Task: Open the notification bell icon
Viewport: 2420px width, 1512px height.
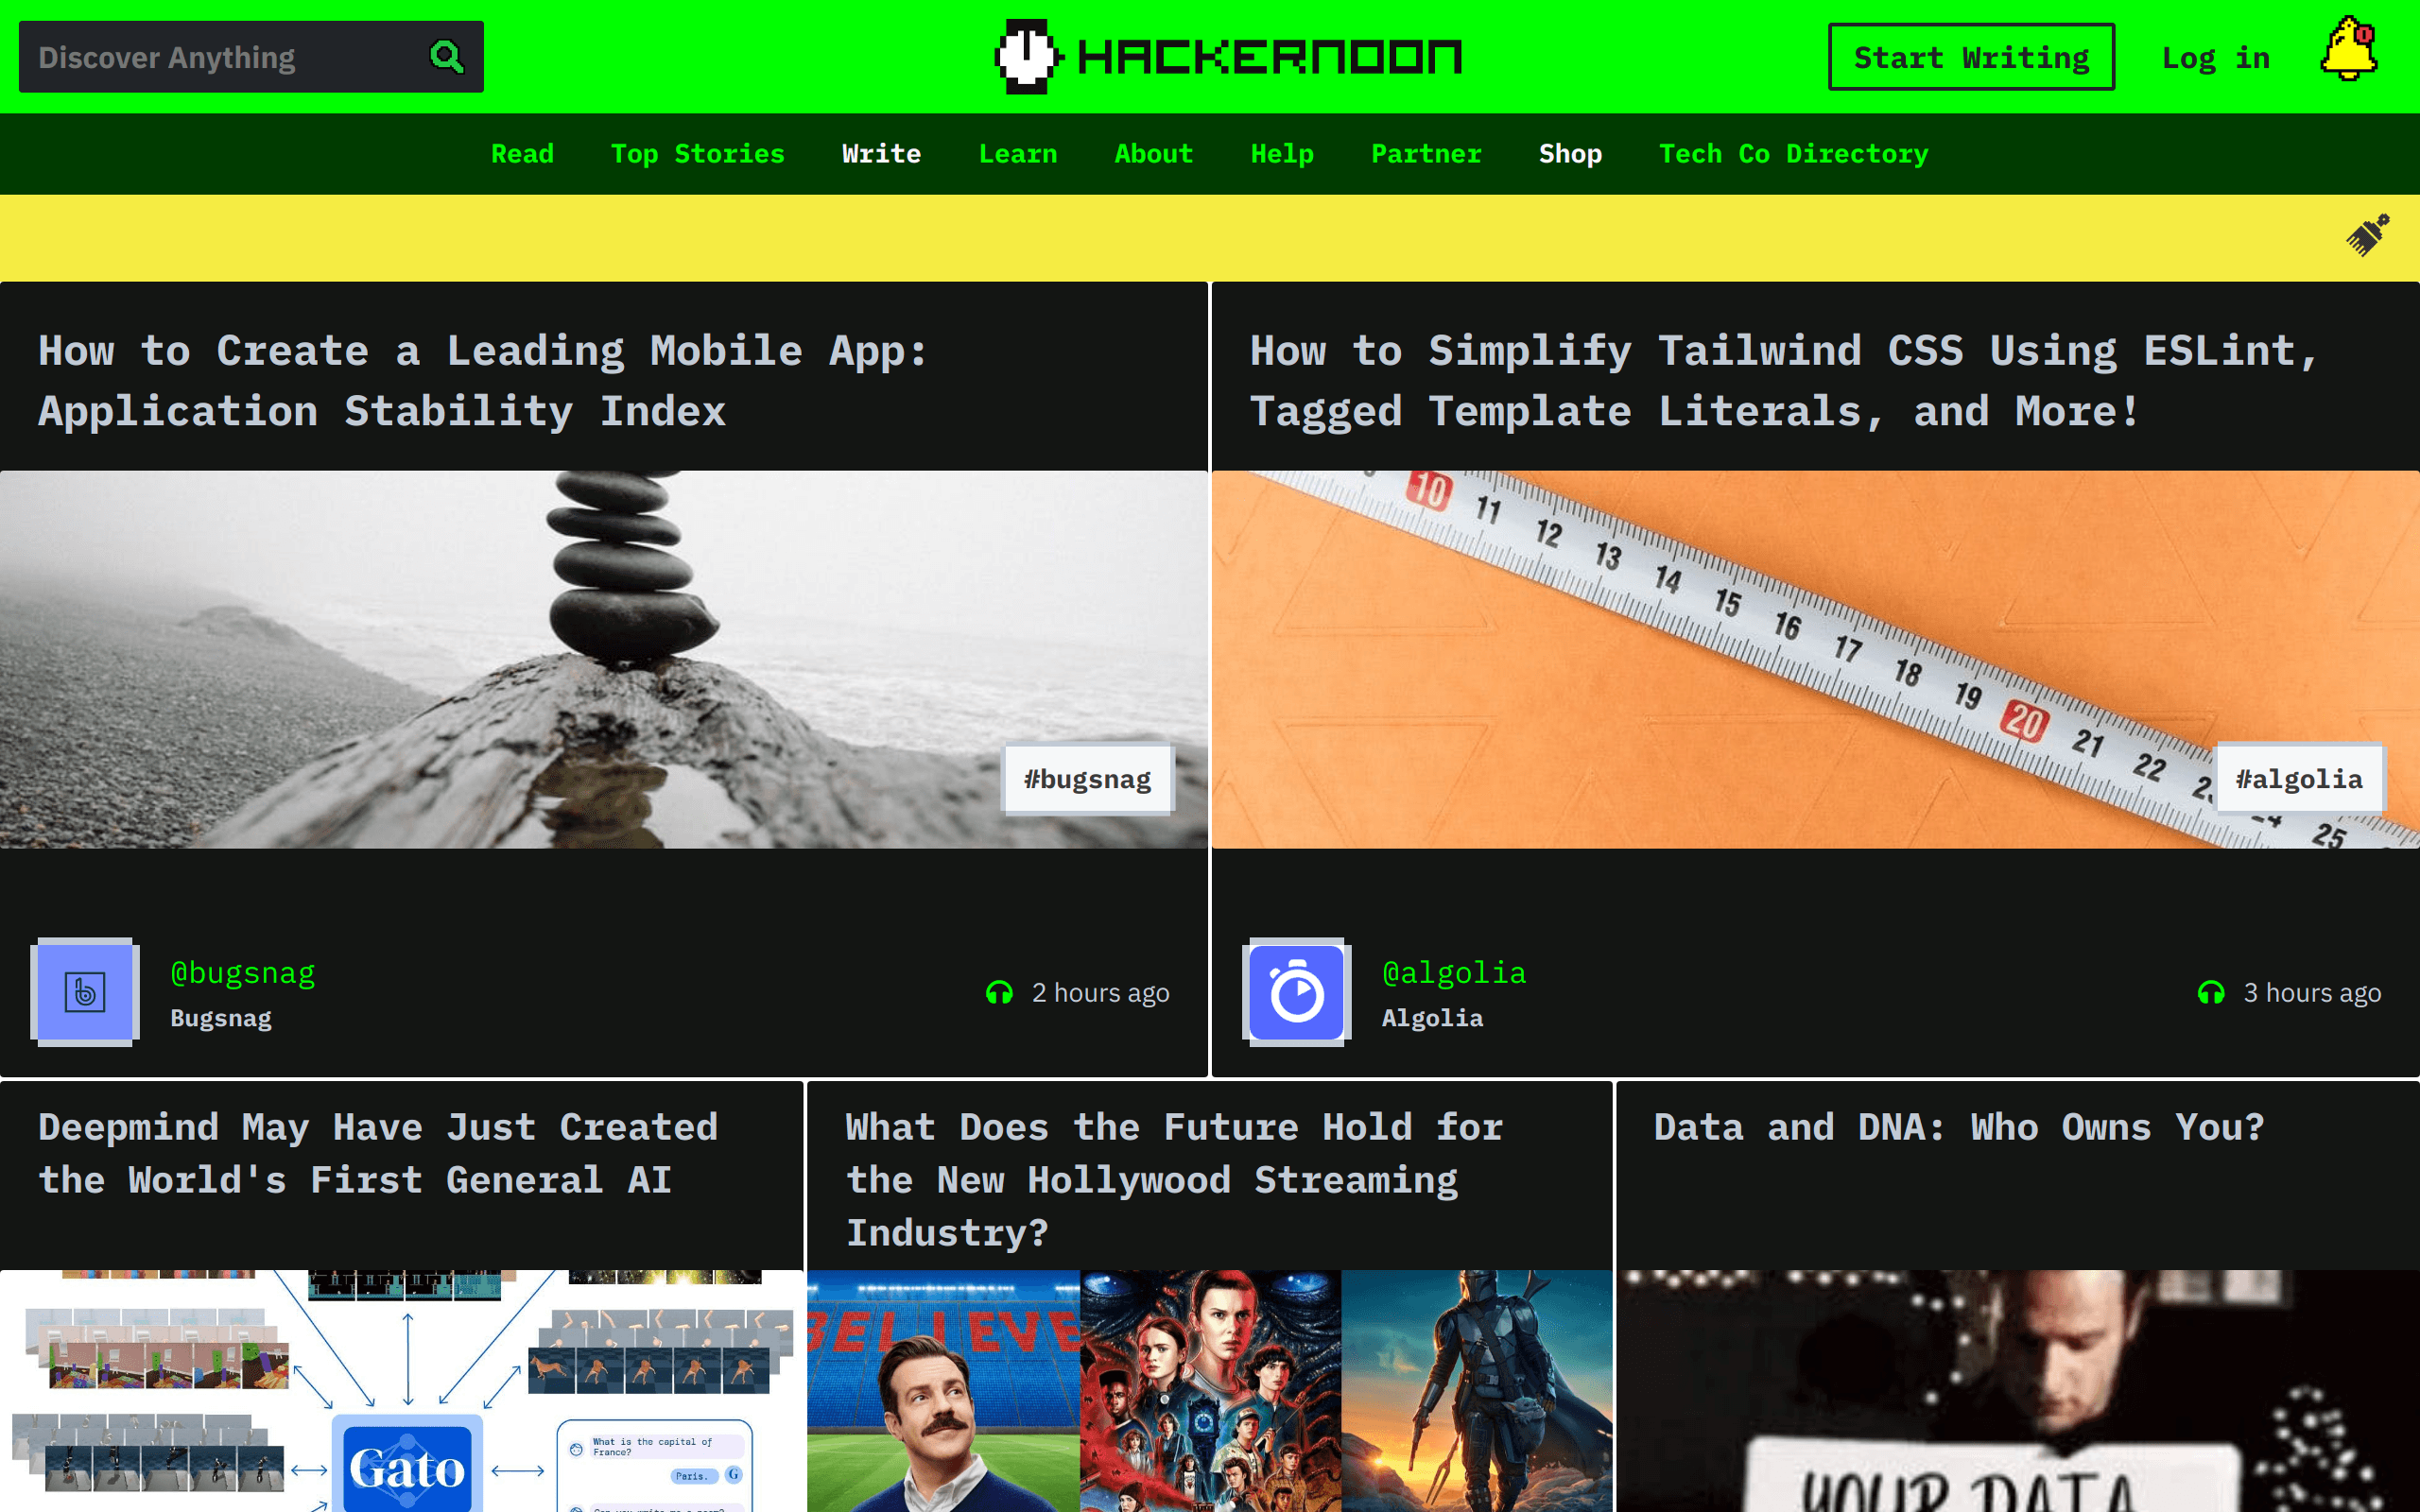Action: pyautogui.click(x=2348, y=50)
